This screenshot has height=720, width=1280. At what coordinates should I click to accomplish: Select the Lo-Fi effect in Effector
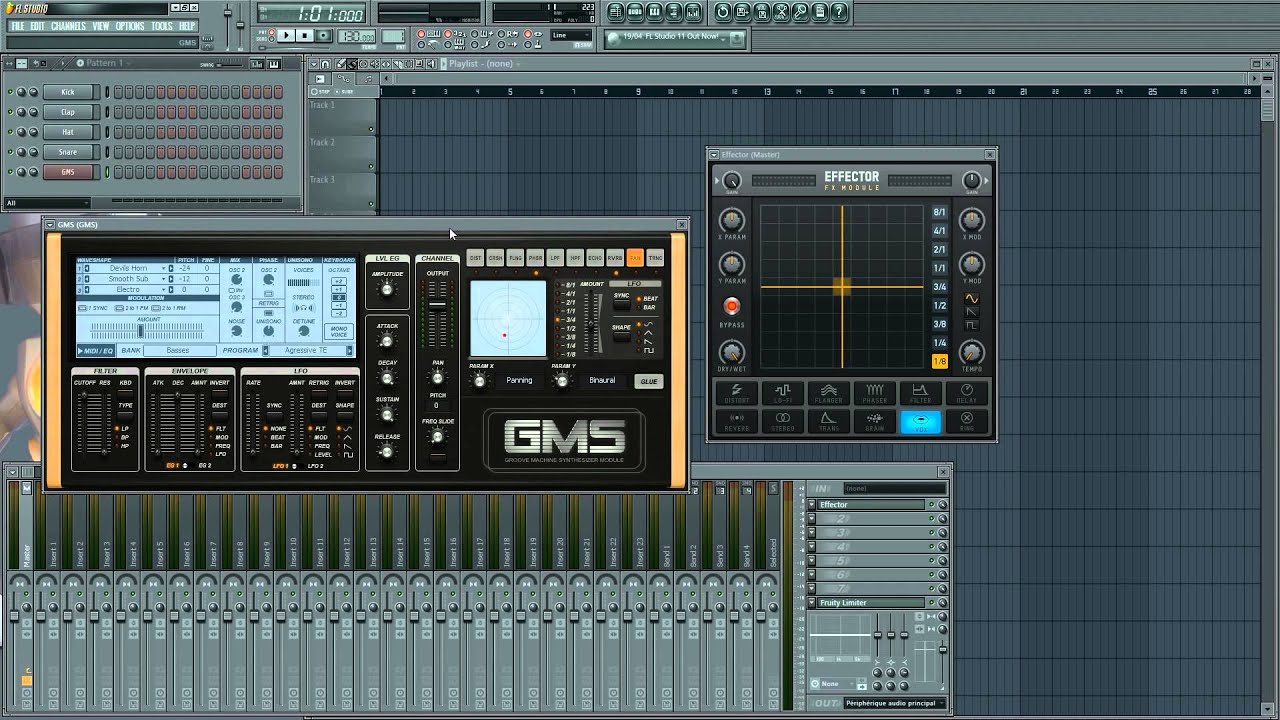783,394
